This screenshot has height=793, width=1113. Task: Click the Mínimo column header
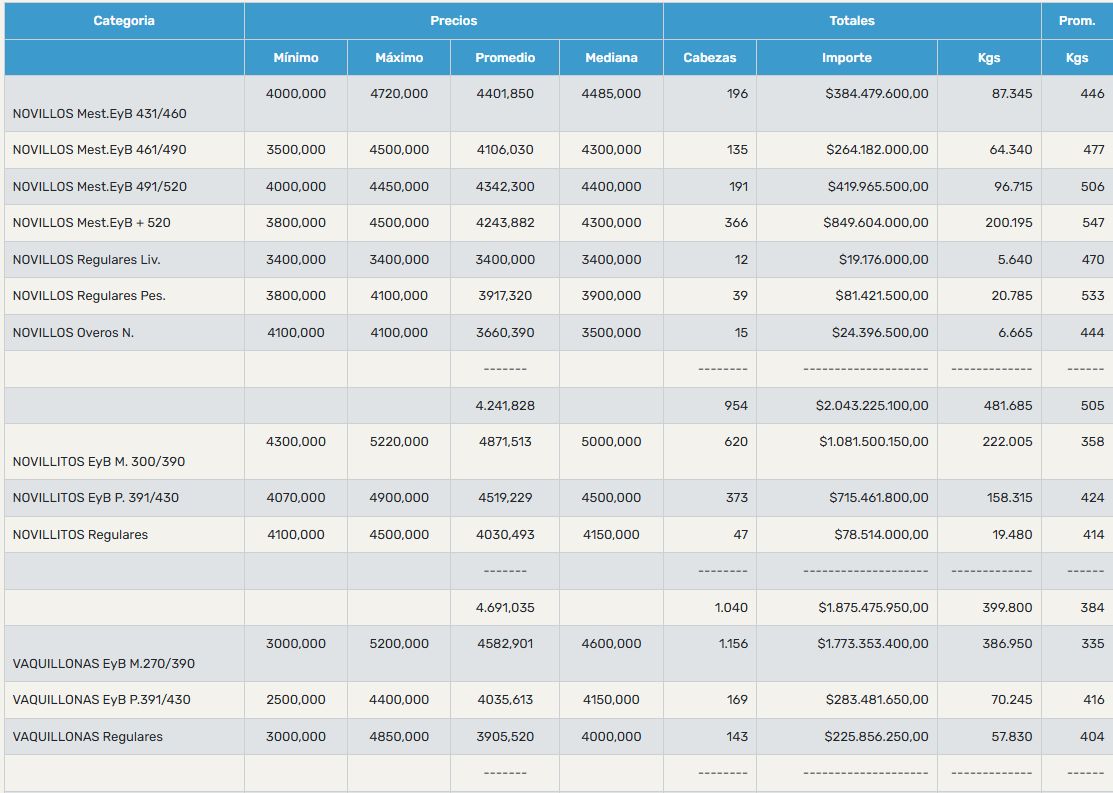coord(296,58)
